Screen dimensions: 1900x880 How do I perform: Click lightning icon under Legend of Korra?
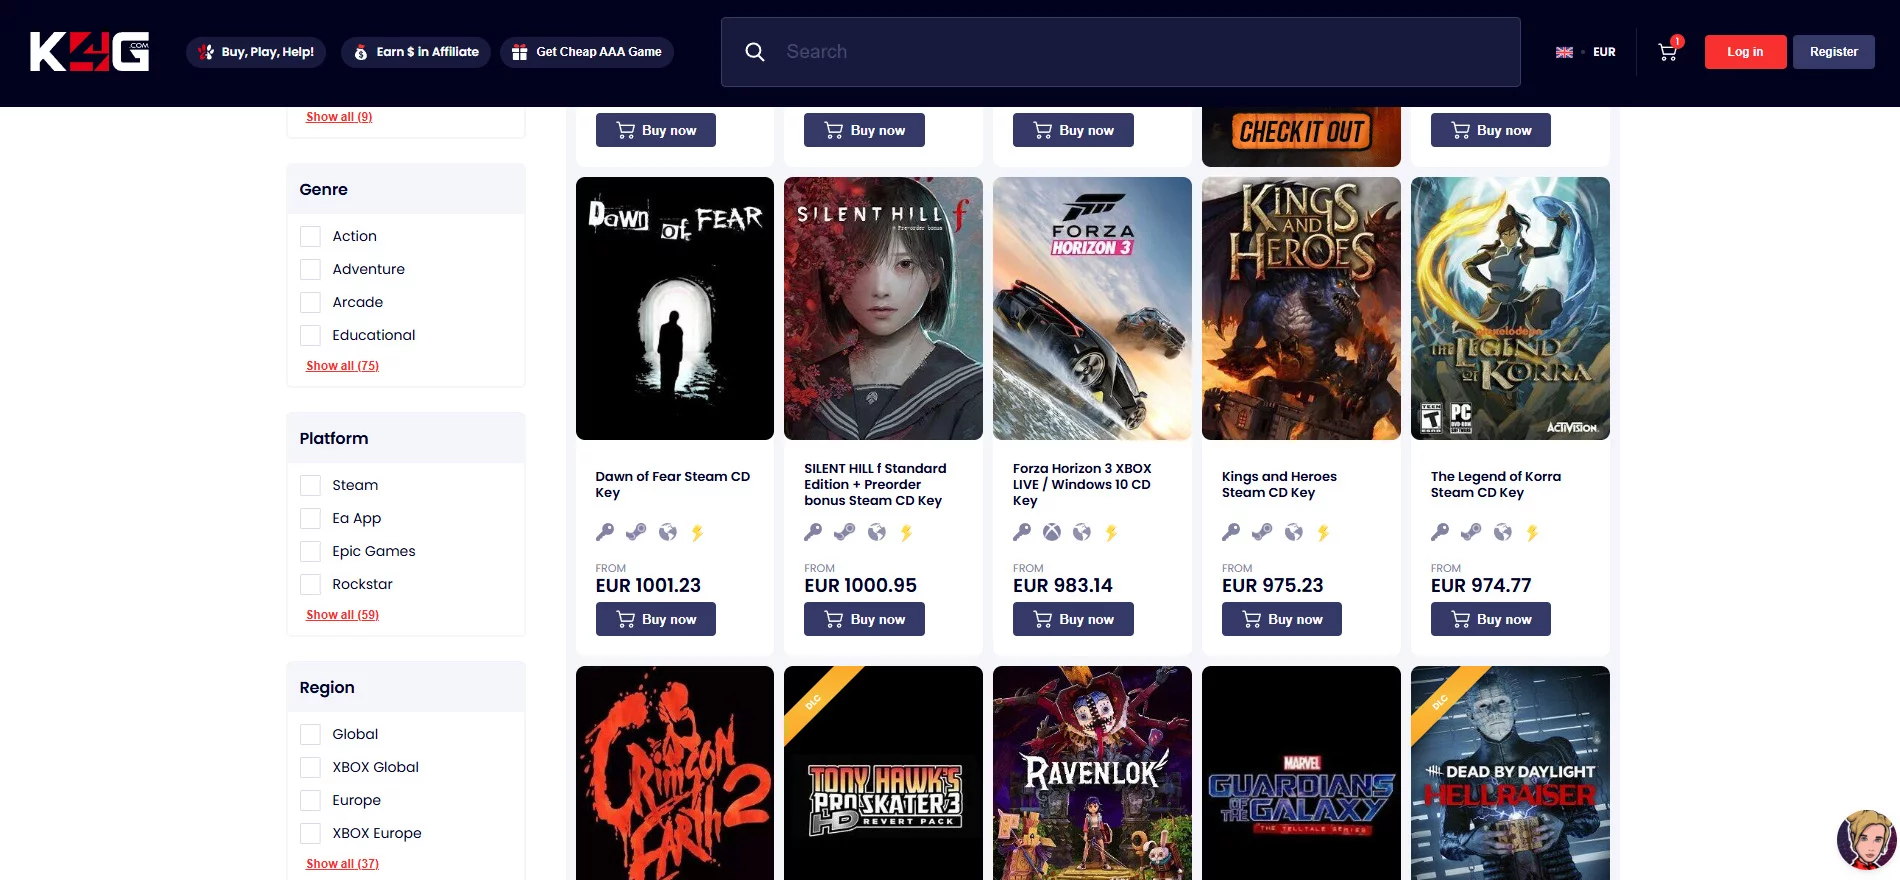pyautogui.click(x=1533, y=532)
